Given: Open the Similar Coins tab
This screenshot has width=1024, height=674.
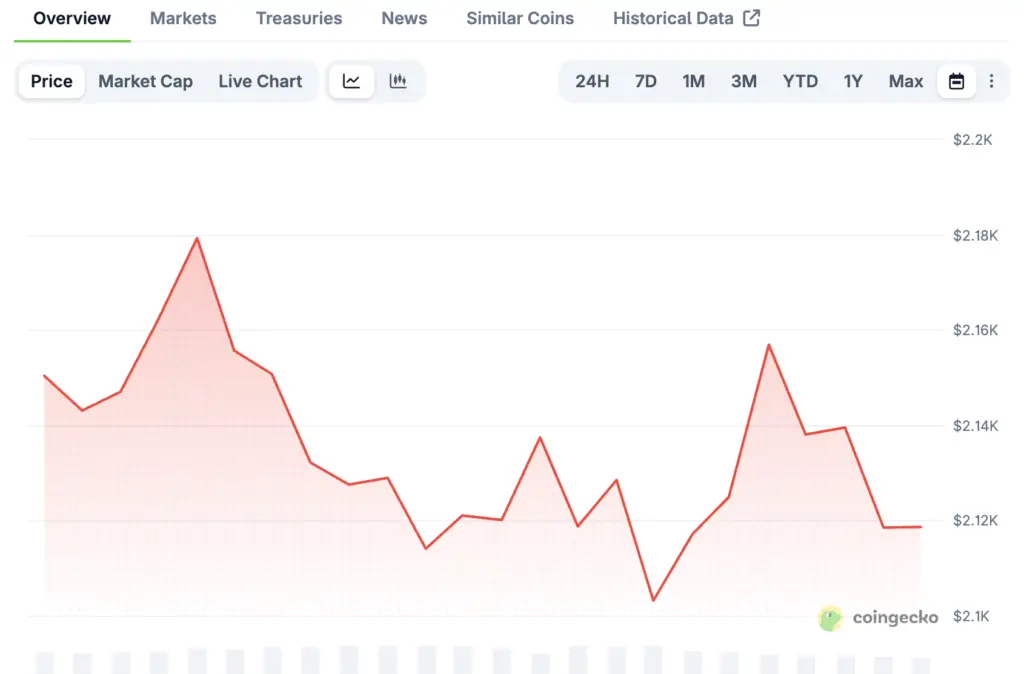Looking at the screenshot, I should 520,18.
